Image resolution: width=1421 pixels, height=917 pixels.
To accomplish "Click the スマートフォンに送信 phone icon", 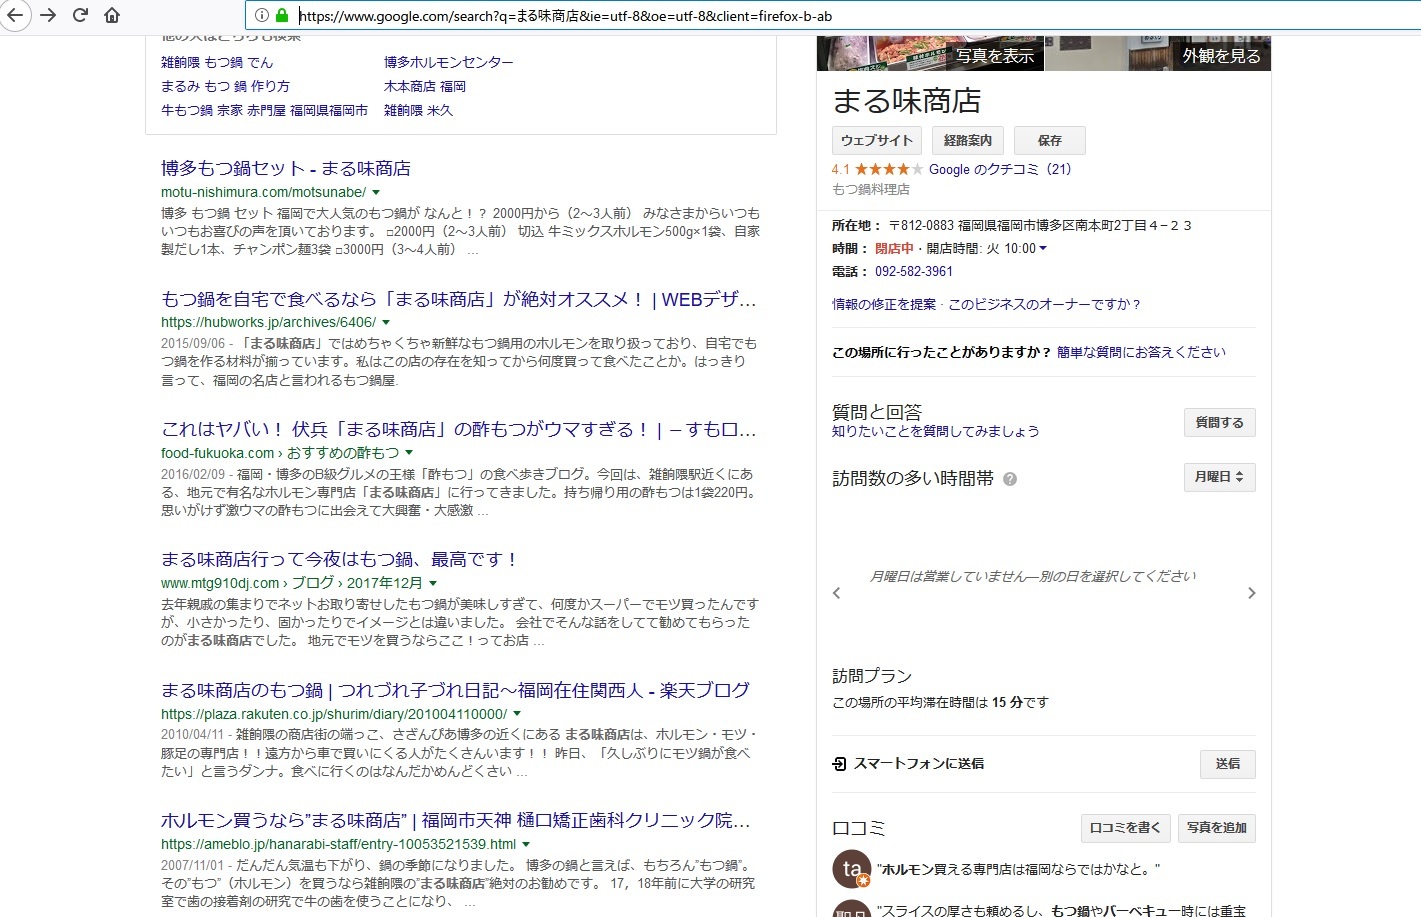I will pos(839,764).
